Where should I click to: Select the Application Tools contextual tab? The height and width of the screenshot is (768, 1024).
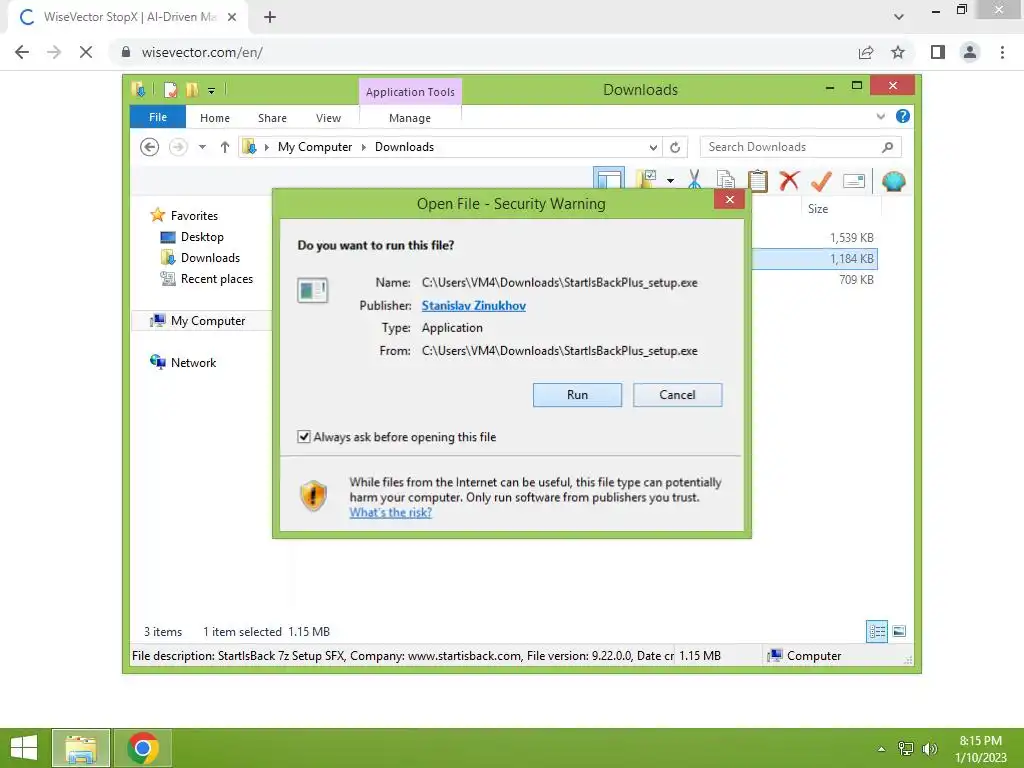[x=410, y=92]
